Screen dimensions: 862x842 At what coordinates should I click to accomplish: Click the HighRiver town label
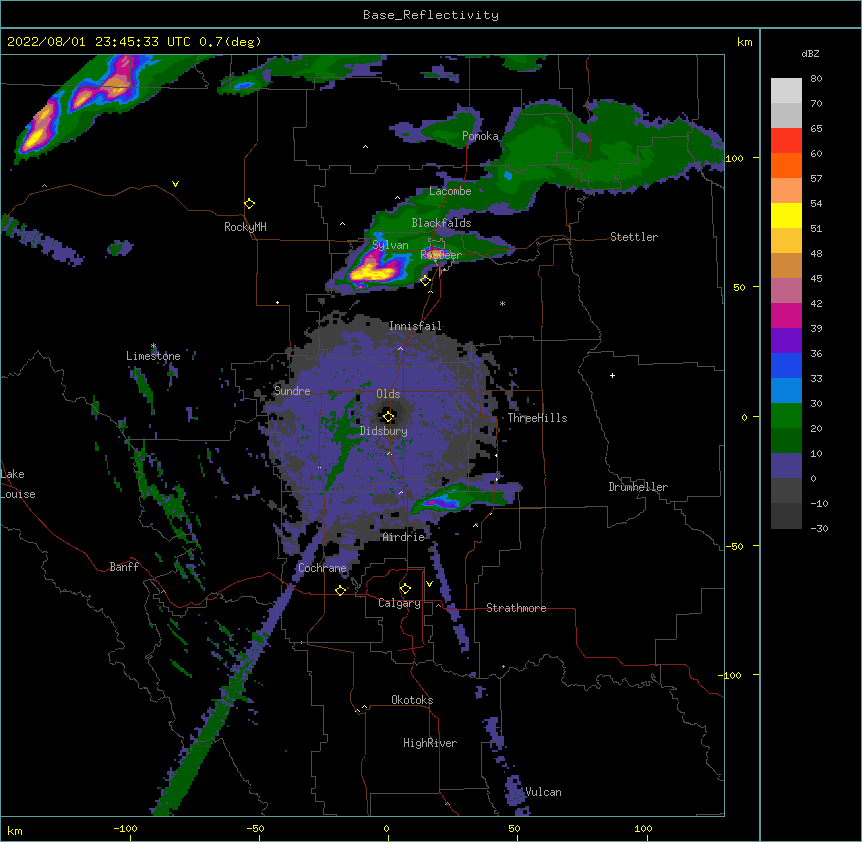pos(430,743)
